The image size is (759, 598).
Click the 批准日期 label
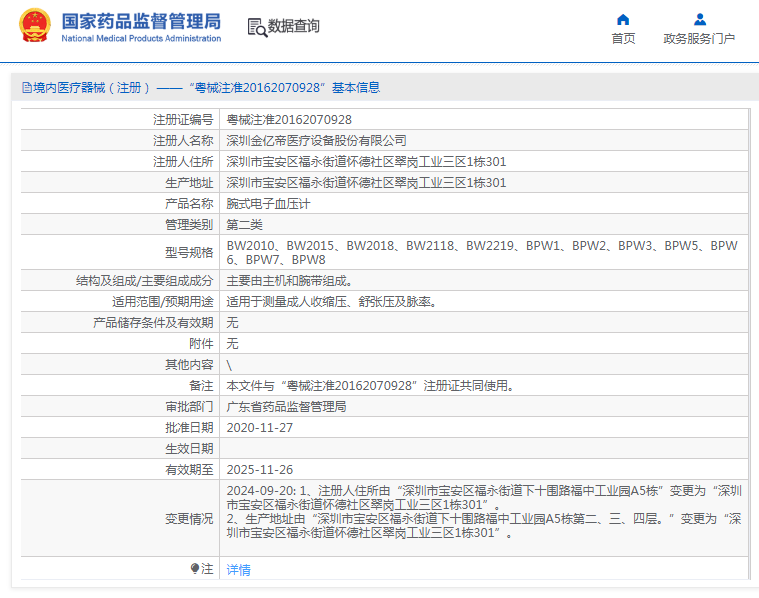189,428
